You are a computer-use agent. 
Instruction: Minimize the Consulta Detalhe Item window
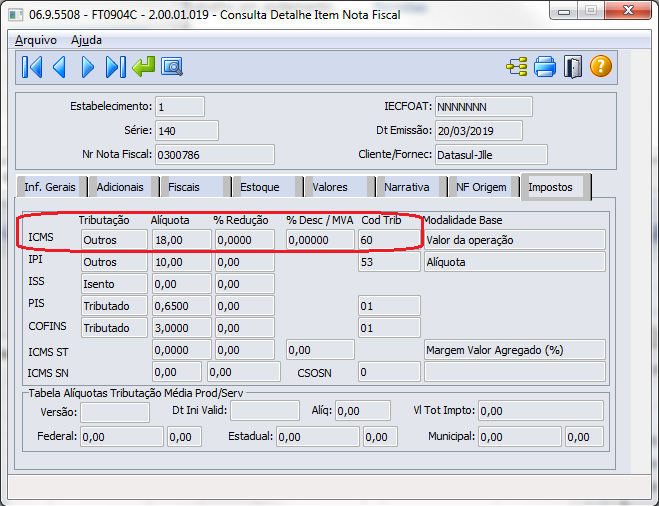click(x=564, y=11)
